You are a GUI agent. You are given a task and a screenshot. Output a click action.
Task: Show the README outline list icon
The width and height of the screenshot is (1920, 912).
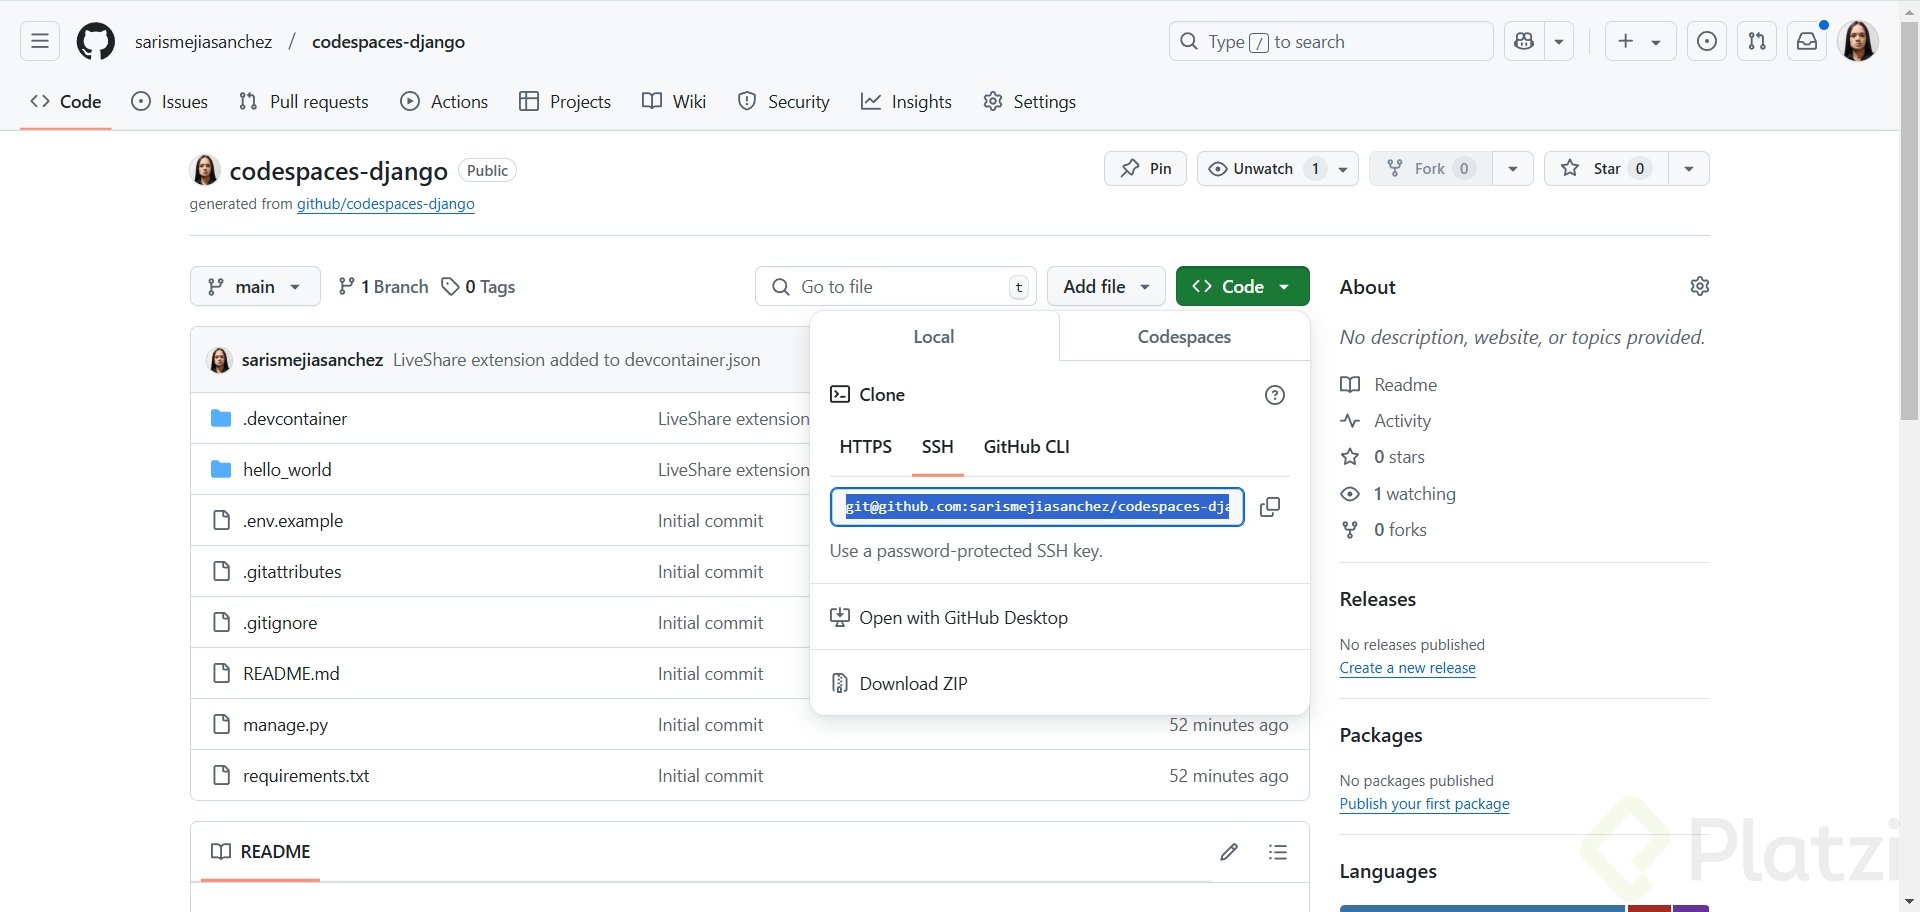[1277, 852]
